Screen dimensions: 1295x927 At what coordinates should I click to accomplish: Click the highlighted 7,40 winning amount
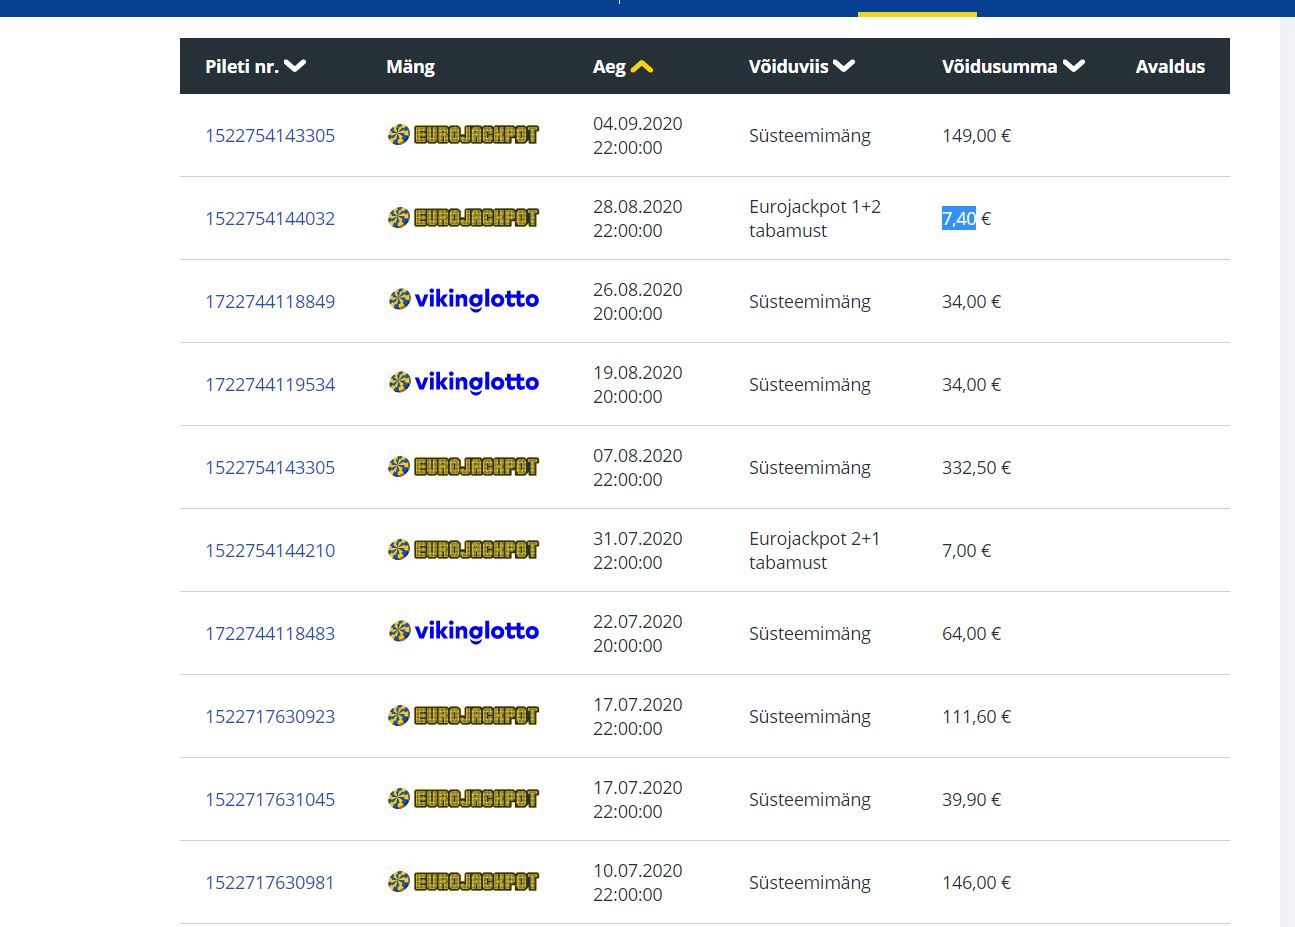[x=958, y=219]
